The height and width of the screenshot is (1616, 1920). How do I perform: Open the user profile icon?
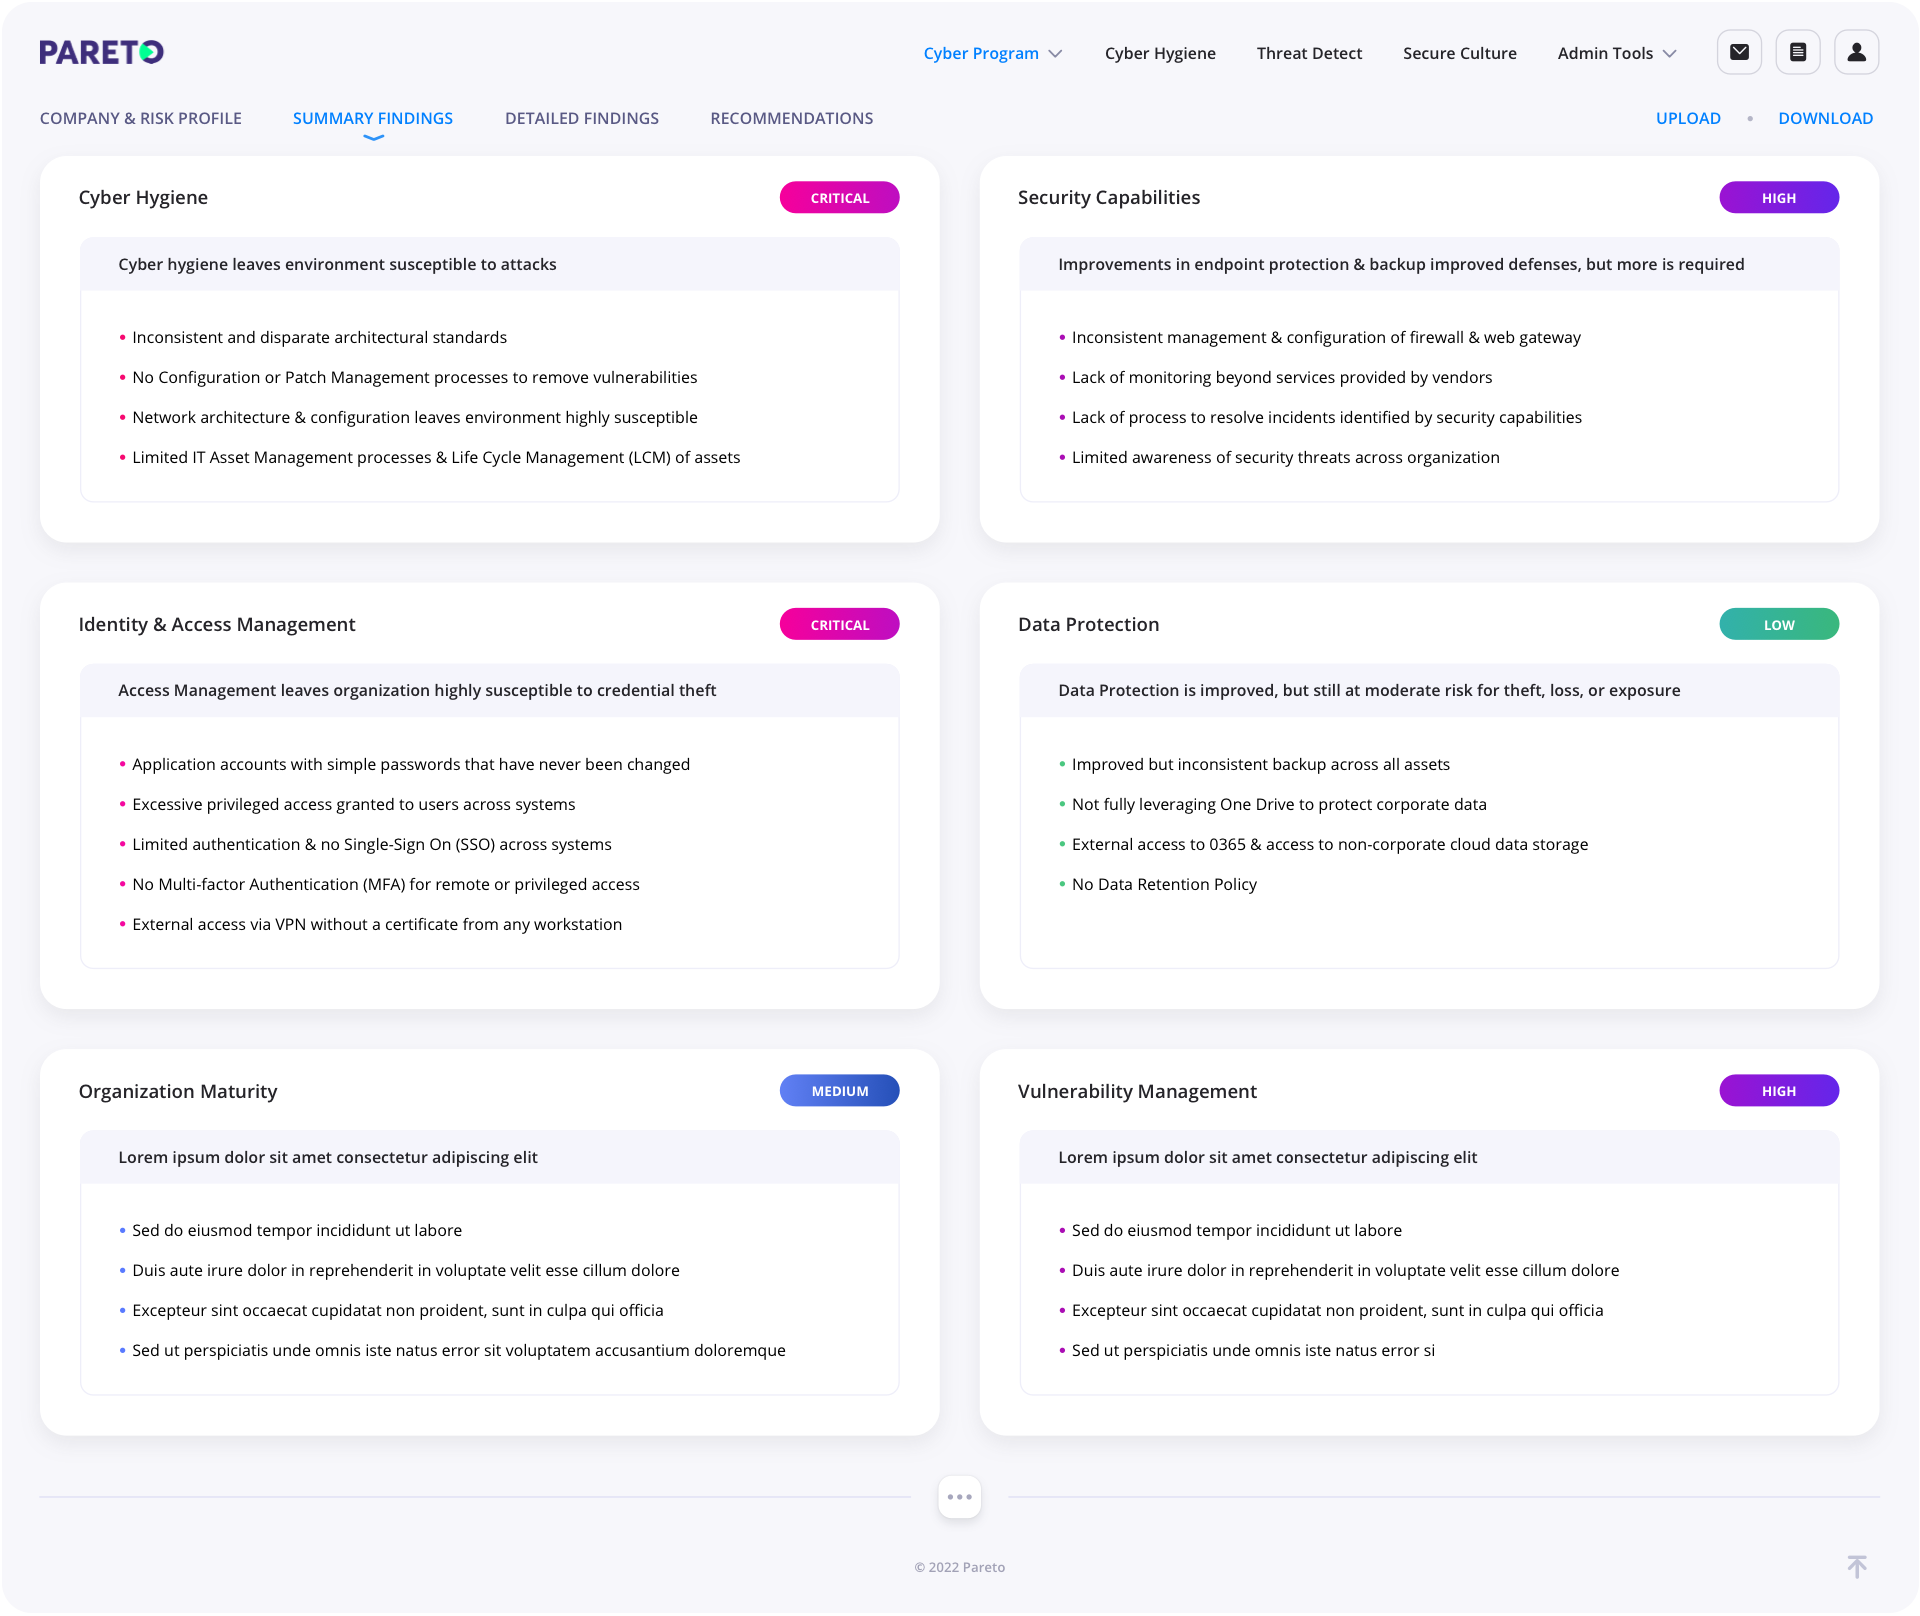point(1857,52)
